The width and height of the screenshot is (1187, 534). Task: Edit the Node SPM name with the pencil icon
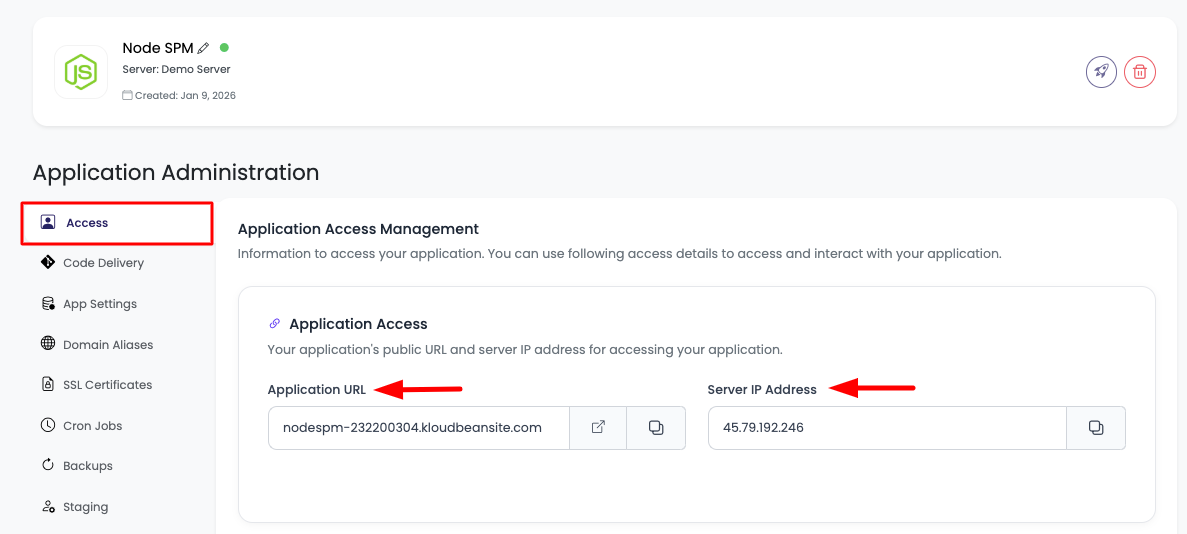click(x=203, y=48)
